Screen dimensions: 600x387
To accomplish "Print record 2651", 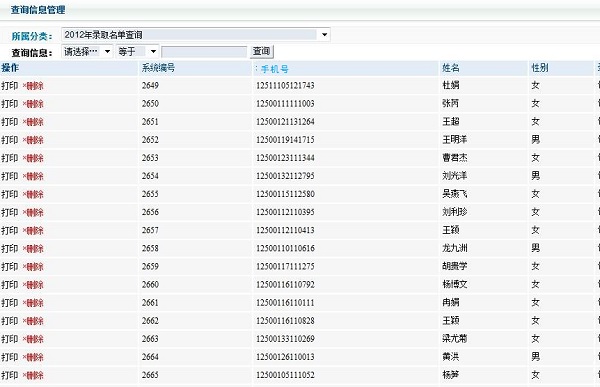I will [10, 122].
